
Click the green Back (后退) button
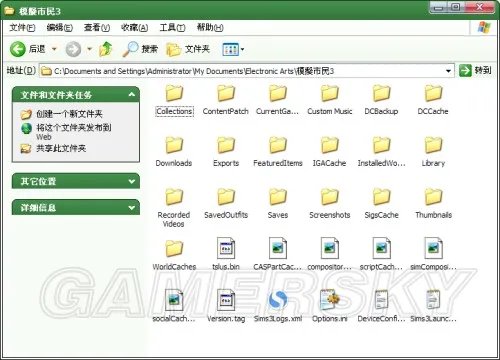(x=27, y=49)
